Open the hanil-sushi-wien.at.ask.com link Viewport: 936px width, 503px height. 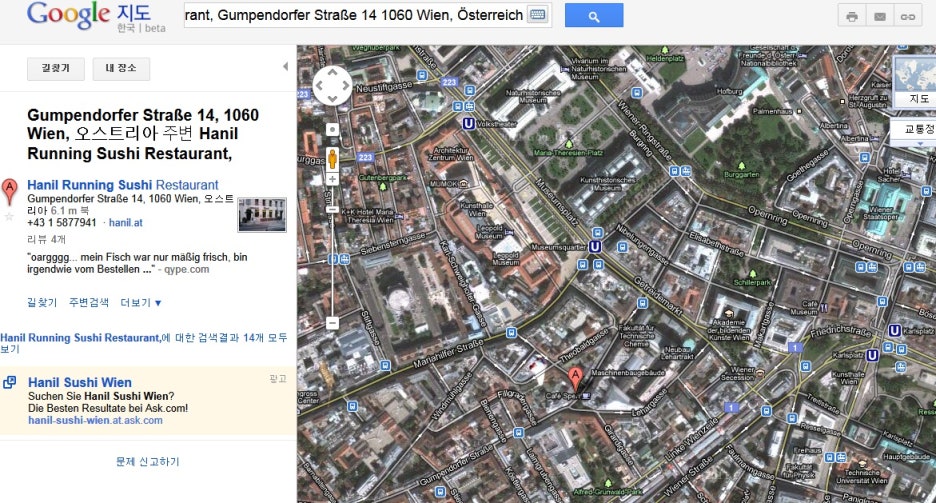(x=96, y=420)
